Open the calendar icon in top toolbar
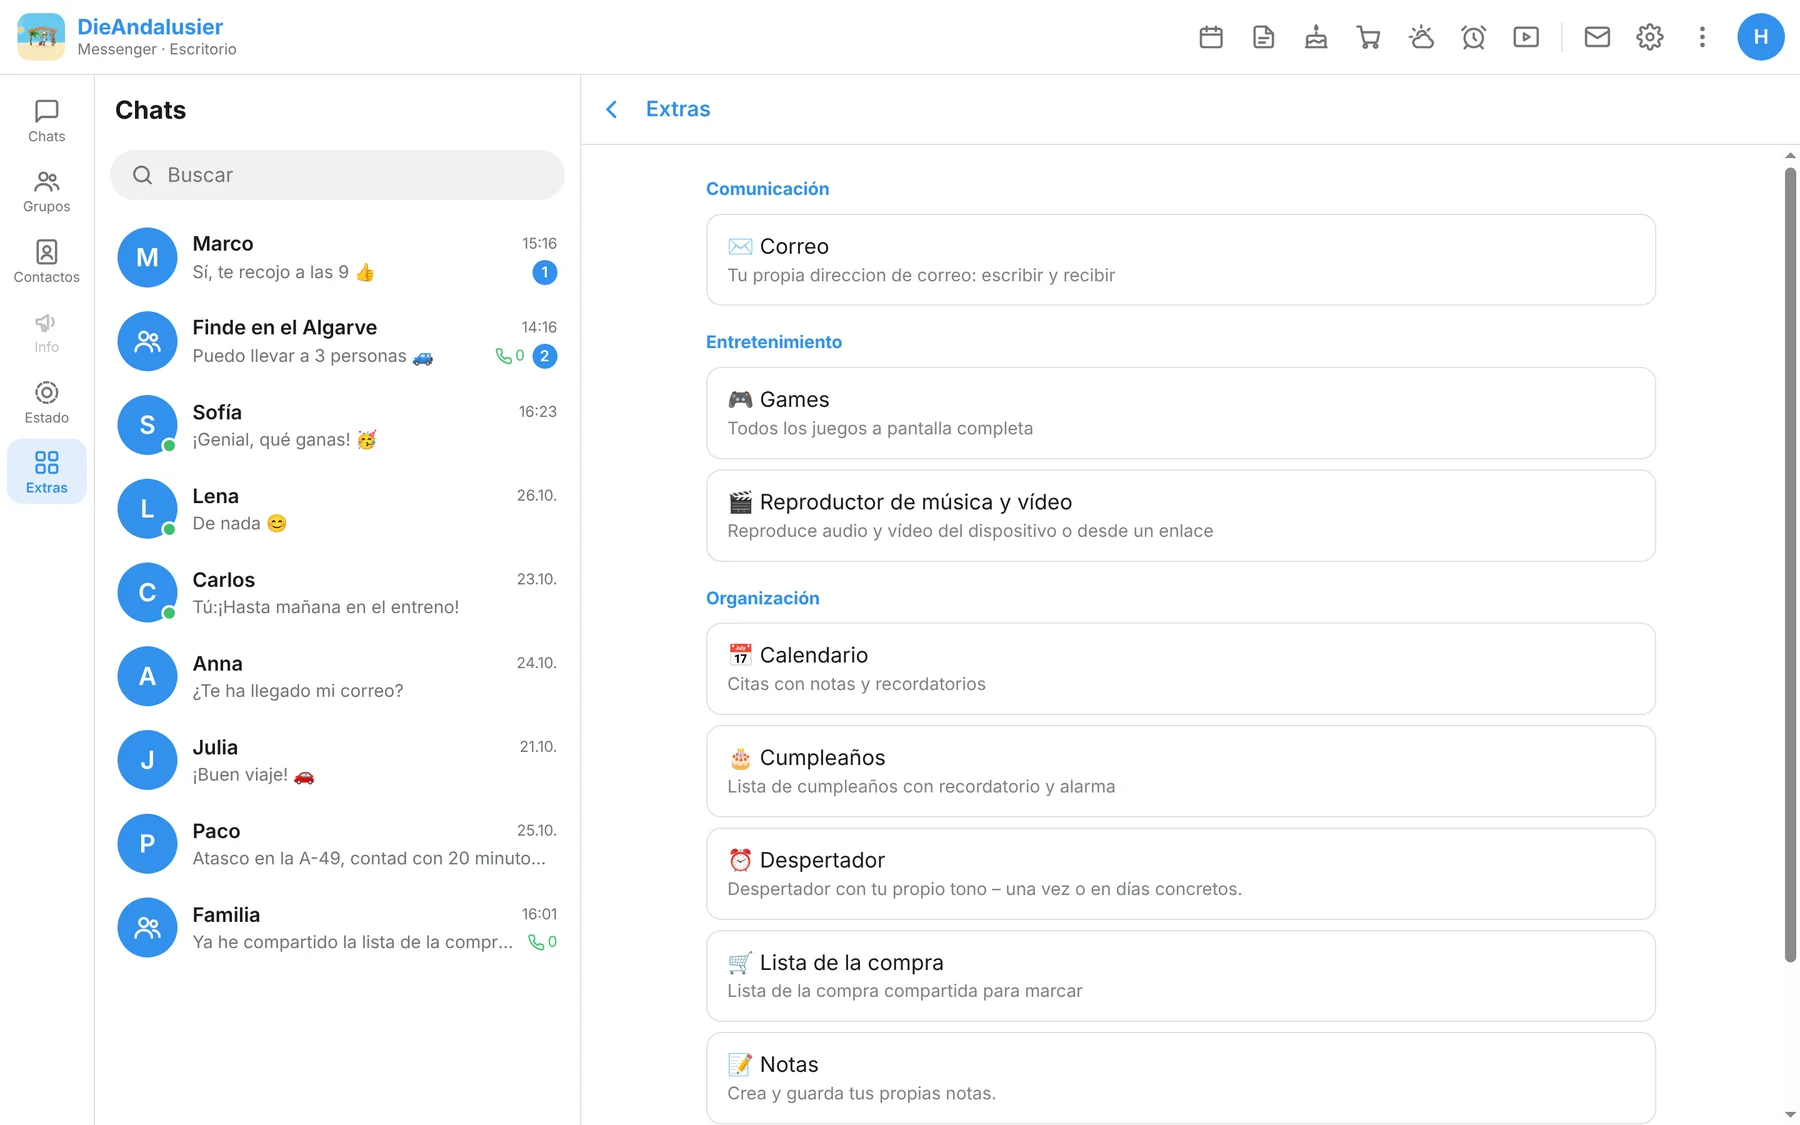The height and width of the screenshot is (1125, 1800). pyautogui.click(x=1211, y=37)
